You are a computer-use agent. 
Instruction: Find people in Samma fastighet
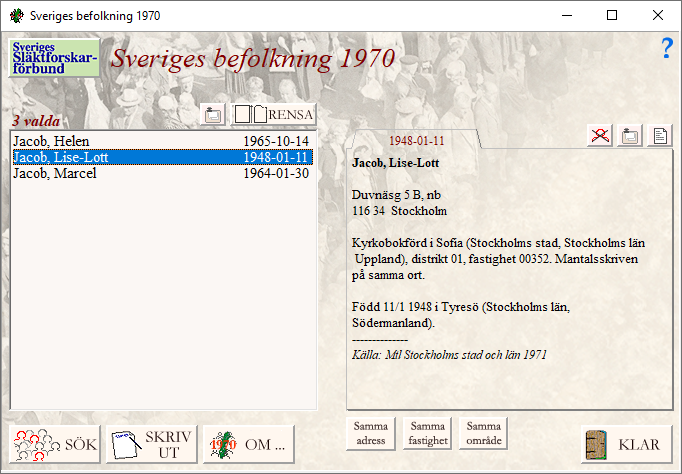(428, 433)
